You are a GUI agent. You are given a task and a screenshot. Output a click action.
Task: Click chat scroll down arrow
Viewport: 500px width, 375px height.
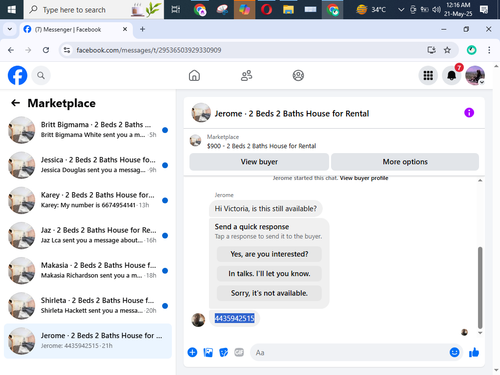[480, 333]
